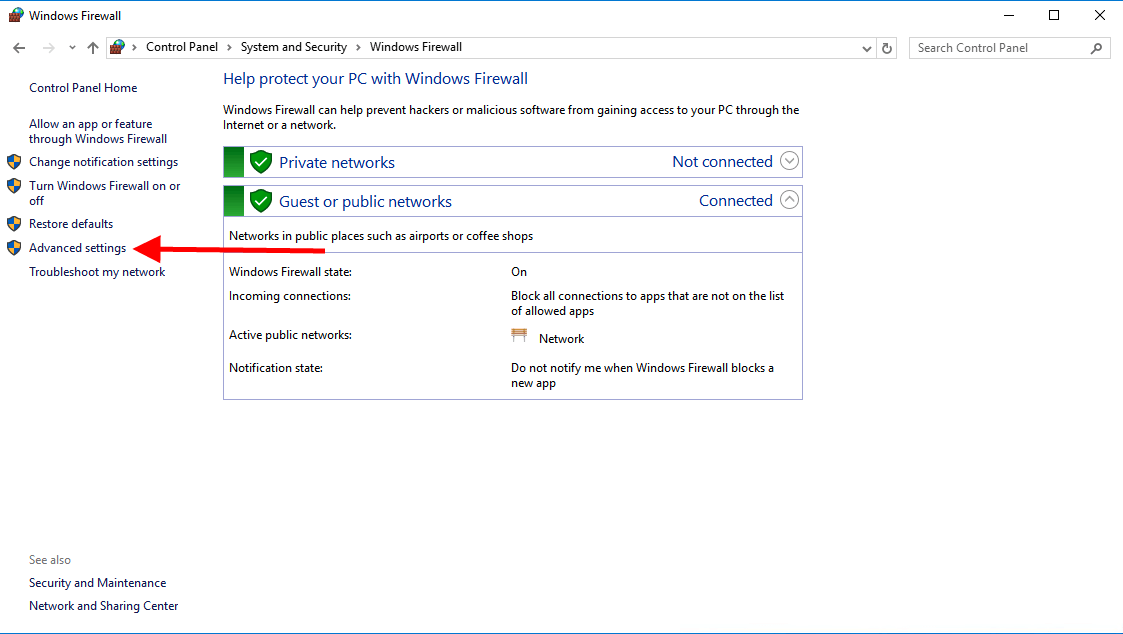Select Control Panel in the breadcrumb path
This screenshot has height=634, width=1123.
[181, 47]
